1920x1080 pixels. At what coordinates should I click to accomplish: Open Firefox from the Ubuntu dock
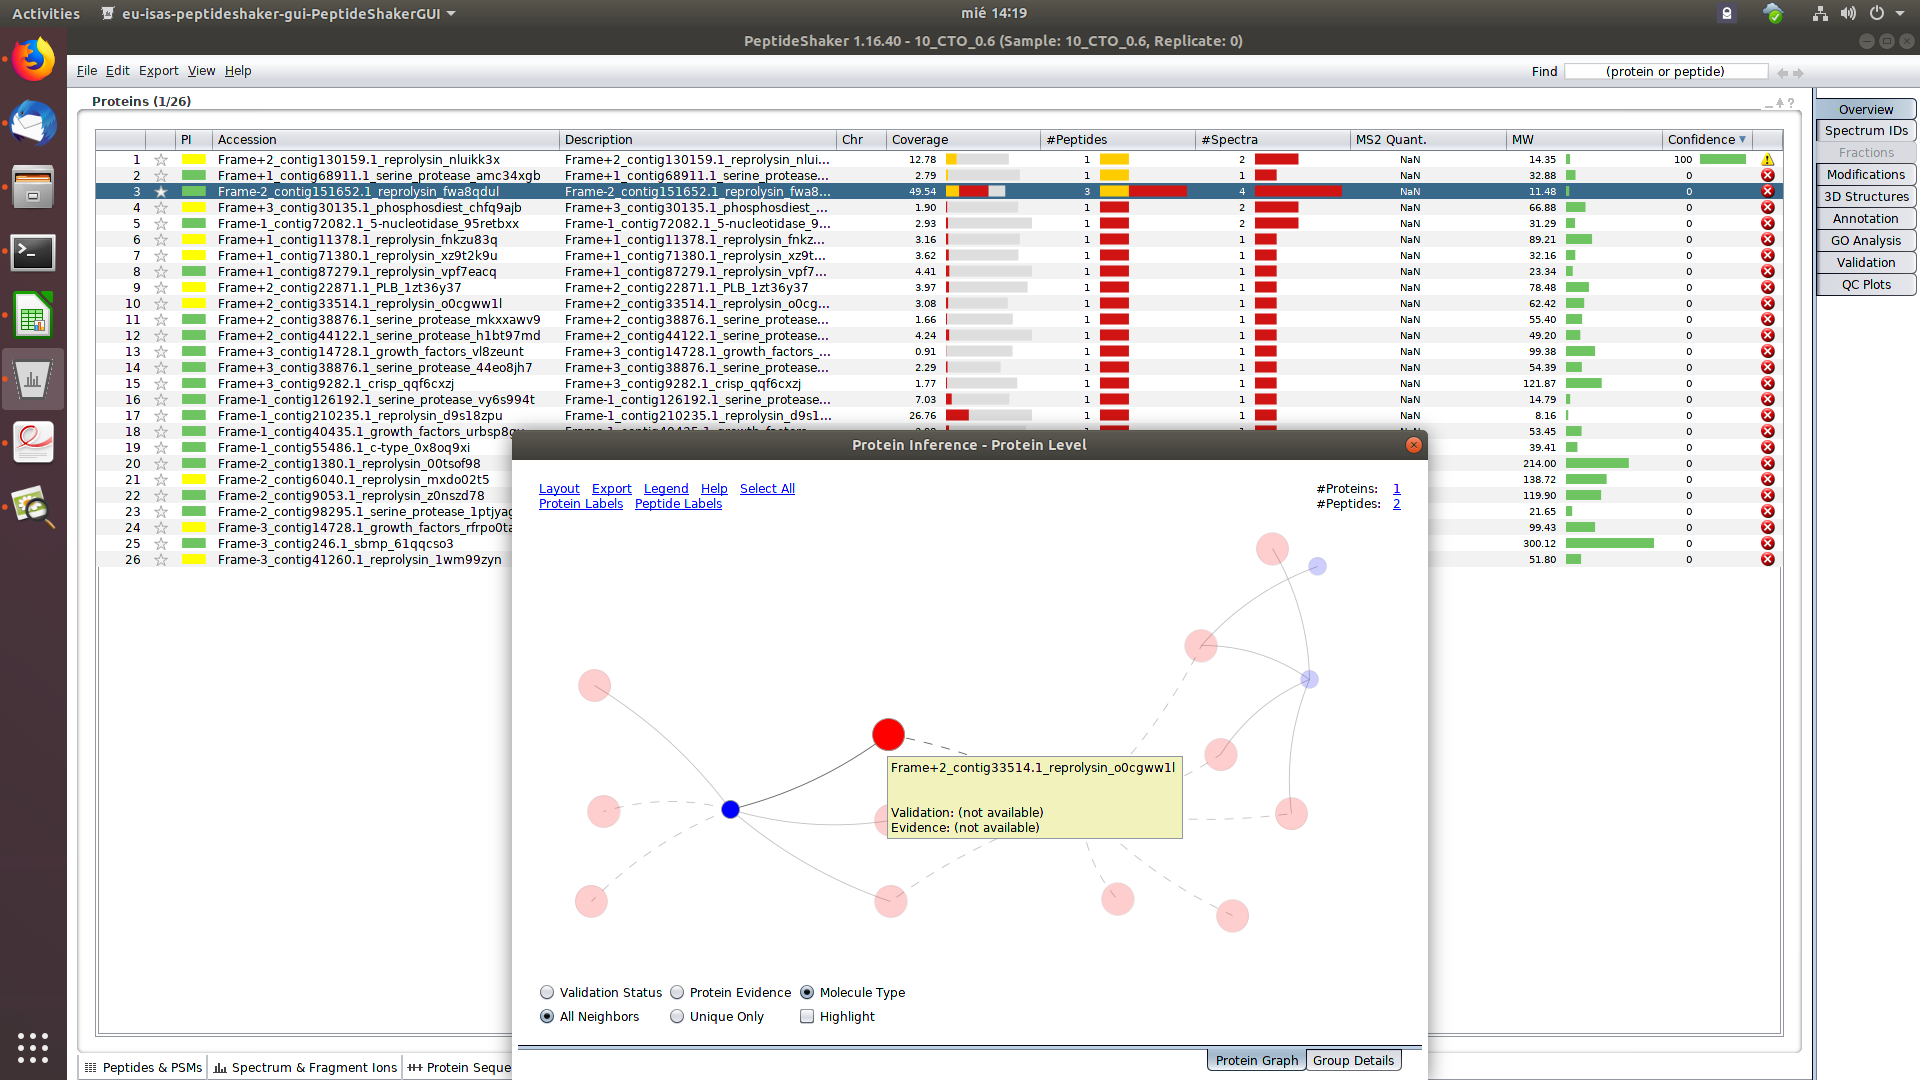pos(33,59)
